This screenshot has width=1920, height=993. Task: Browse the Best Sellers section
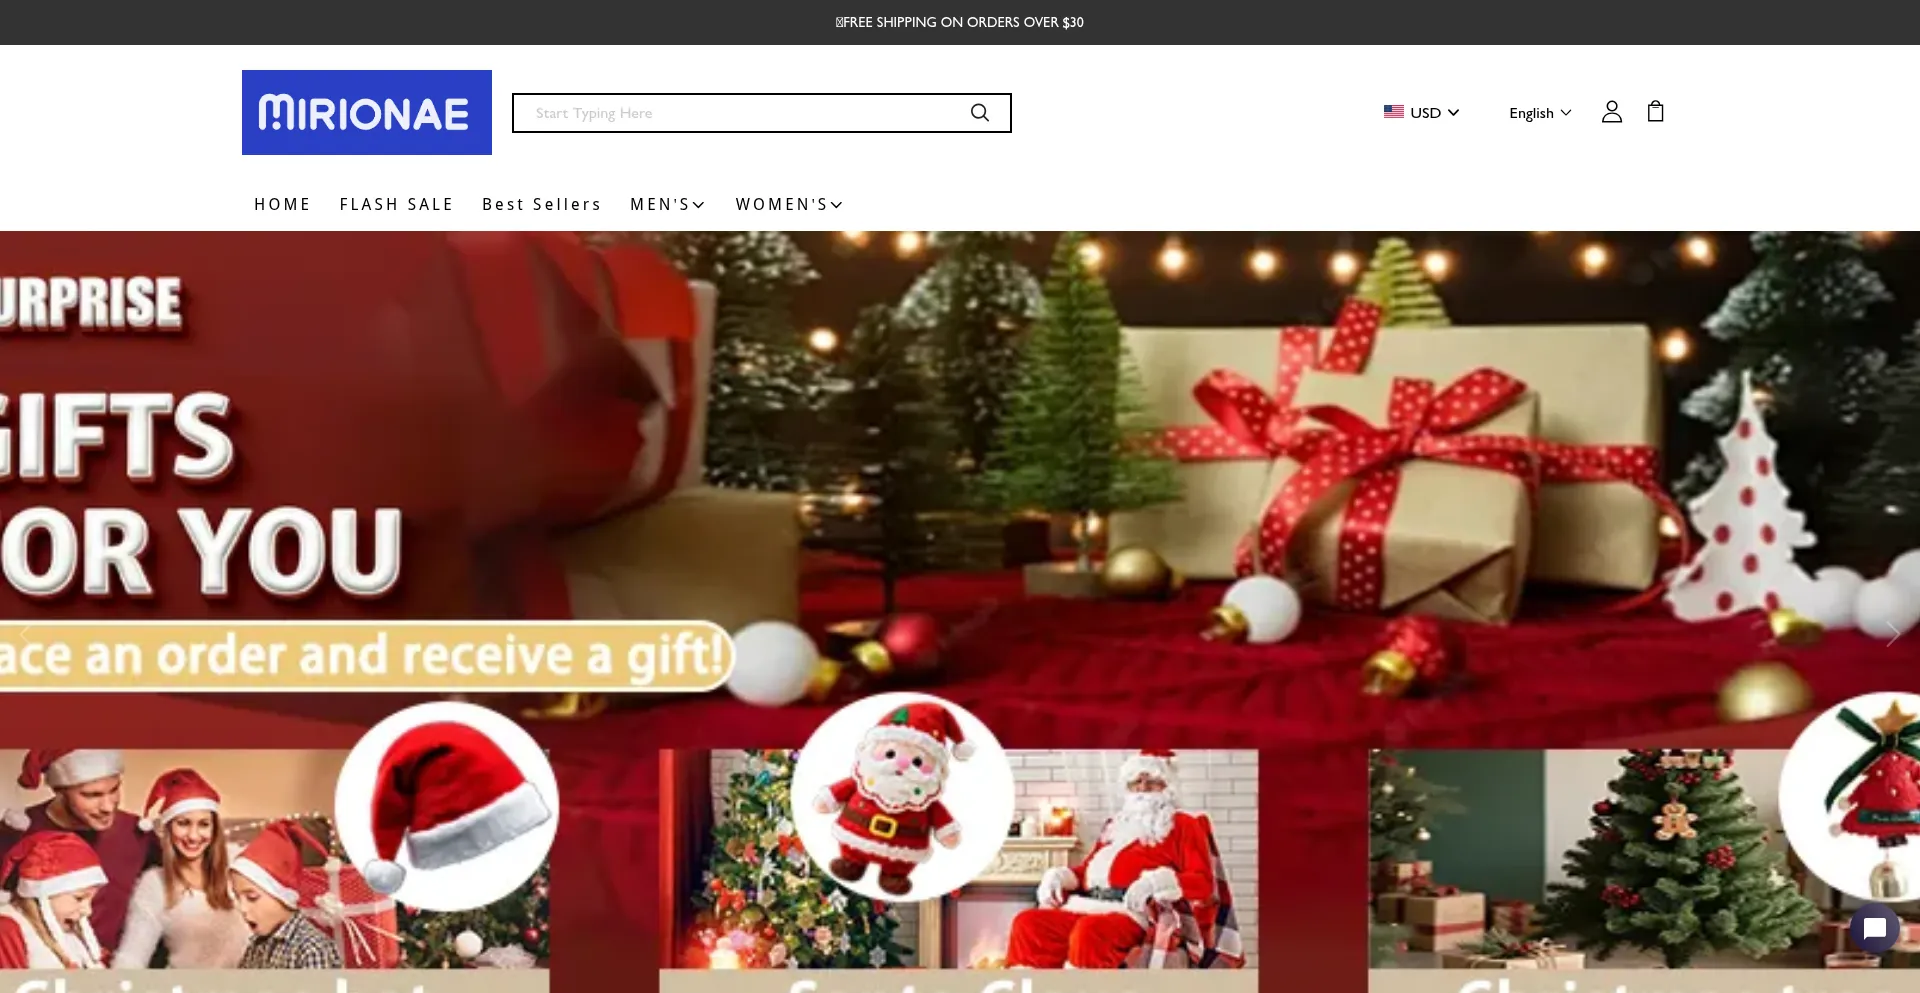pos(541,204)
